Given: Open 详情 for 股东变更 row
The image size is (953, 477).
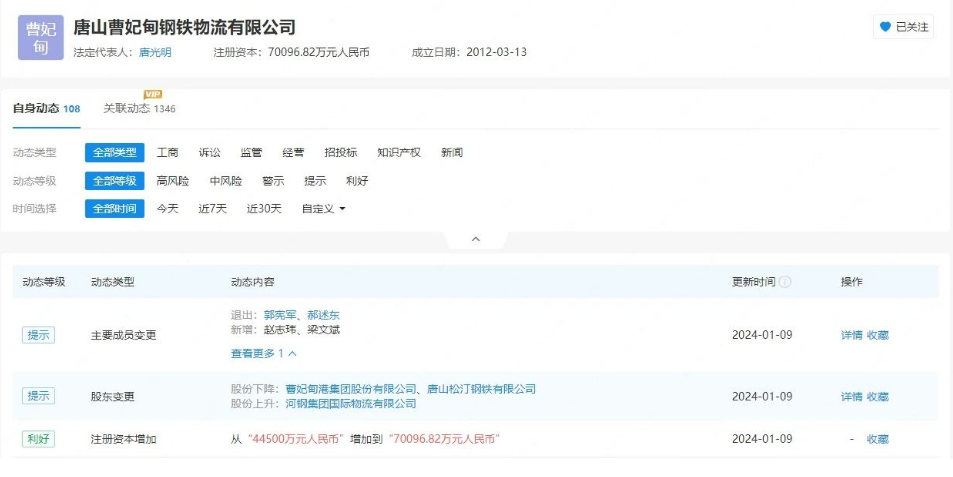Looking at the screenshot, I should click(x=852, y=397).
